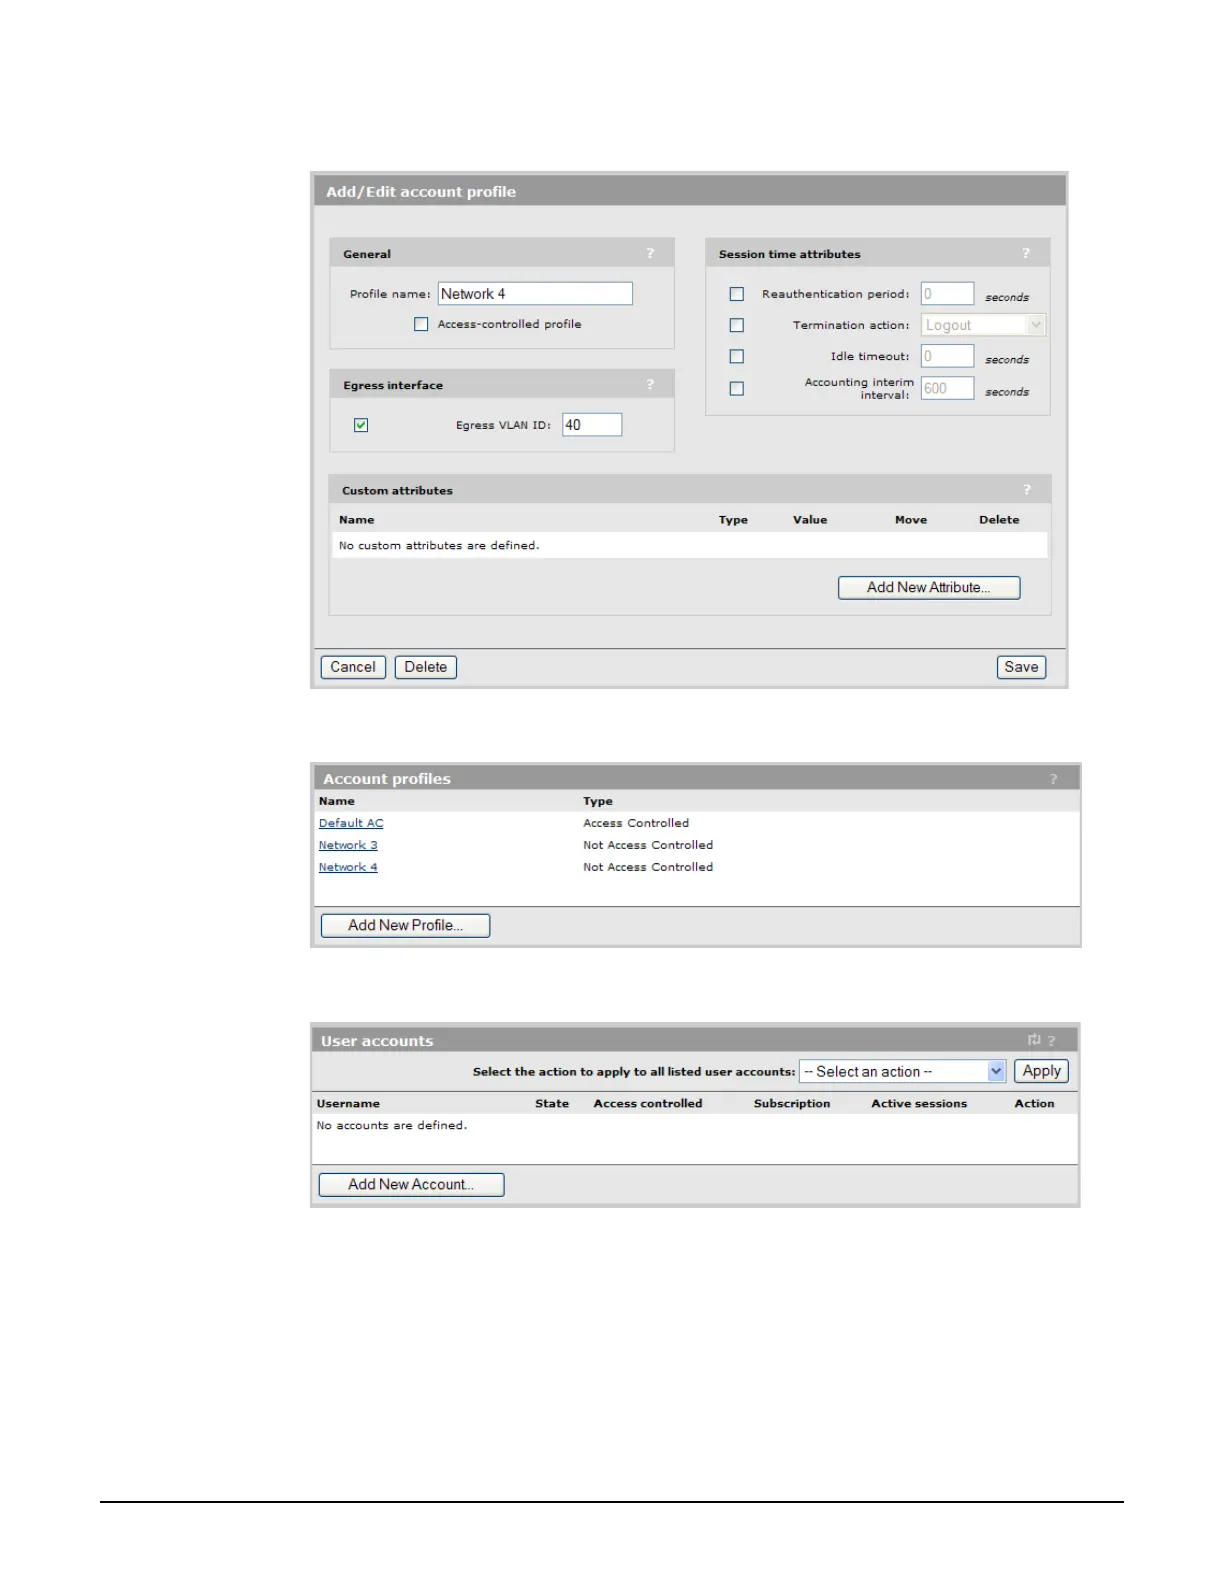The width and height of the screenshot is (1224, 1584).
Task: Save the account profile
Action: [1021, 667]
